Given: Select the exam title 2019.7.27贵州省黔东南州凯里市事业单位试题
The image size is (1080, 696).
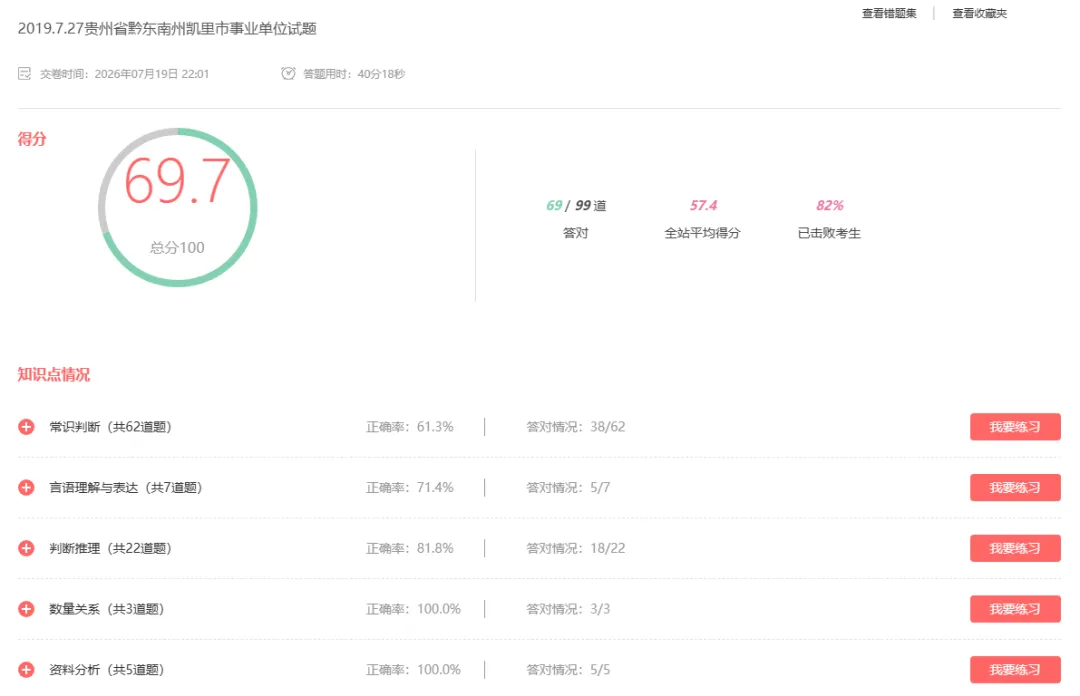Looking at the screenshot, I should (x=167, y=28).
